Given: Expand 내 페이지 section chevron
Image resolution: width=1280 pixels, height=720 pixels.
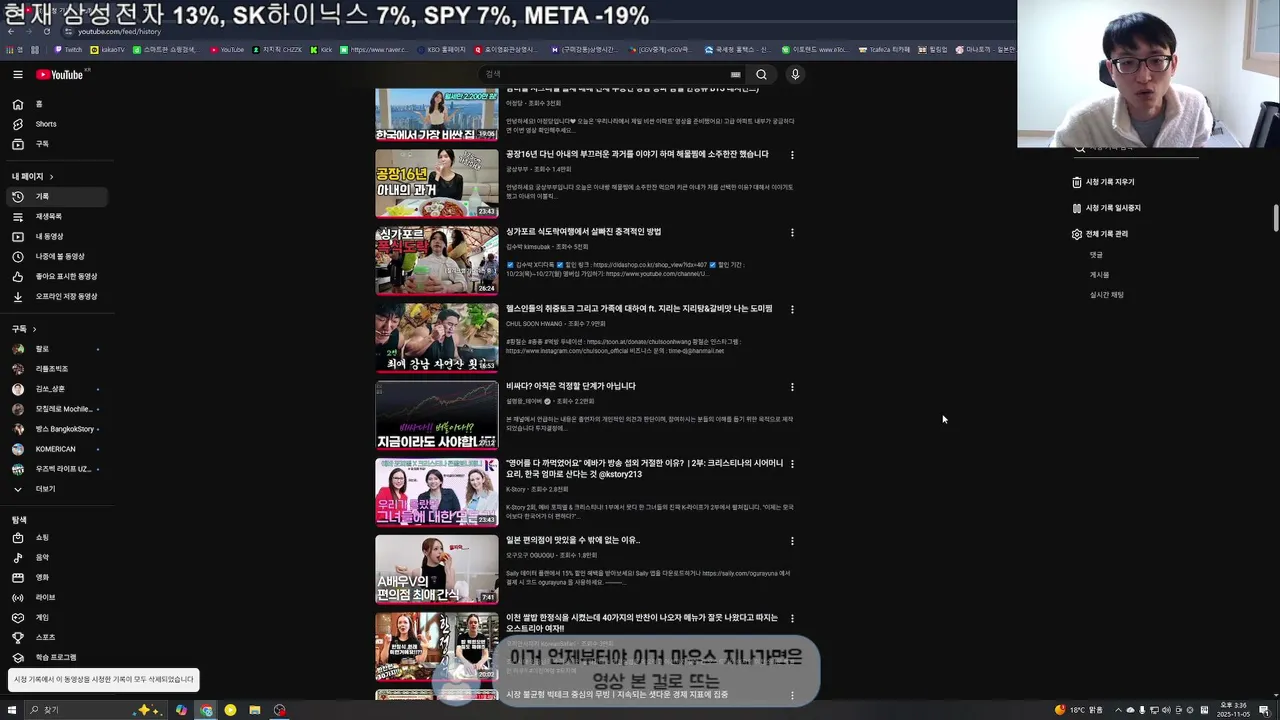Looking at the screenshot, I should (51, 177).
